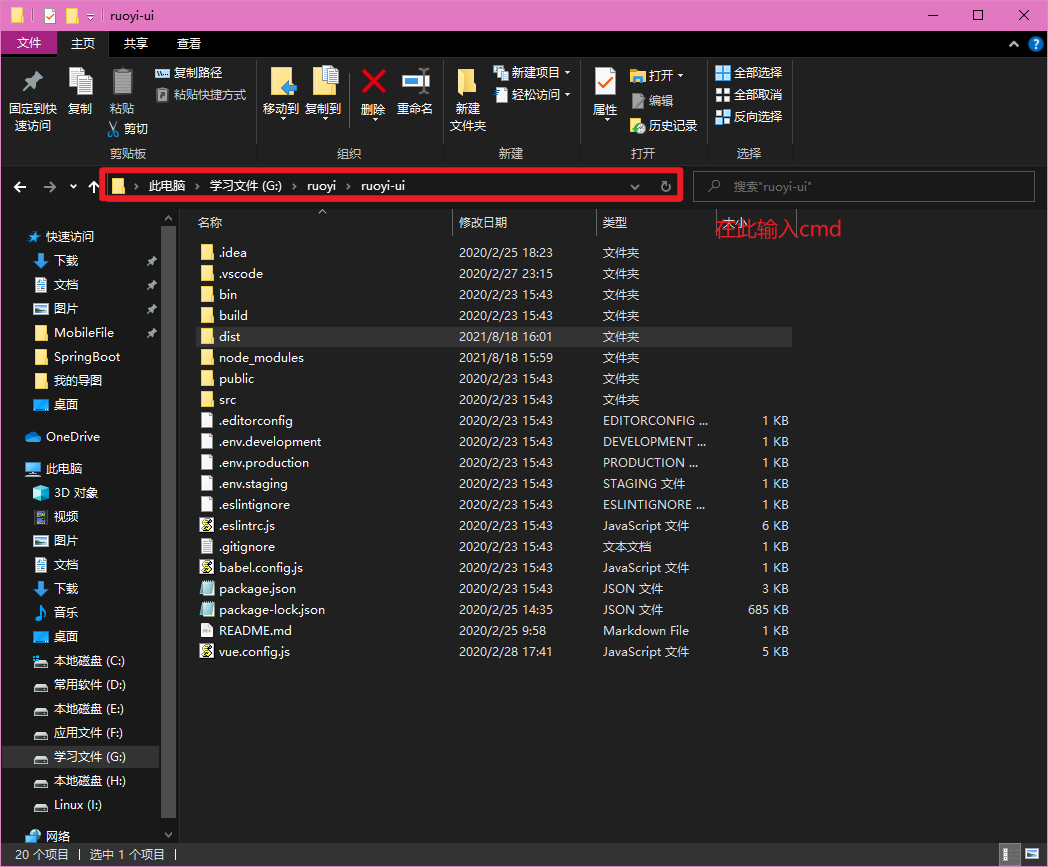
Task: Click the navigation pane scrollbar
Action: click(168, 521)
